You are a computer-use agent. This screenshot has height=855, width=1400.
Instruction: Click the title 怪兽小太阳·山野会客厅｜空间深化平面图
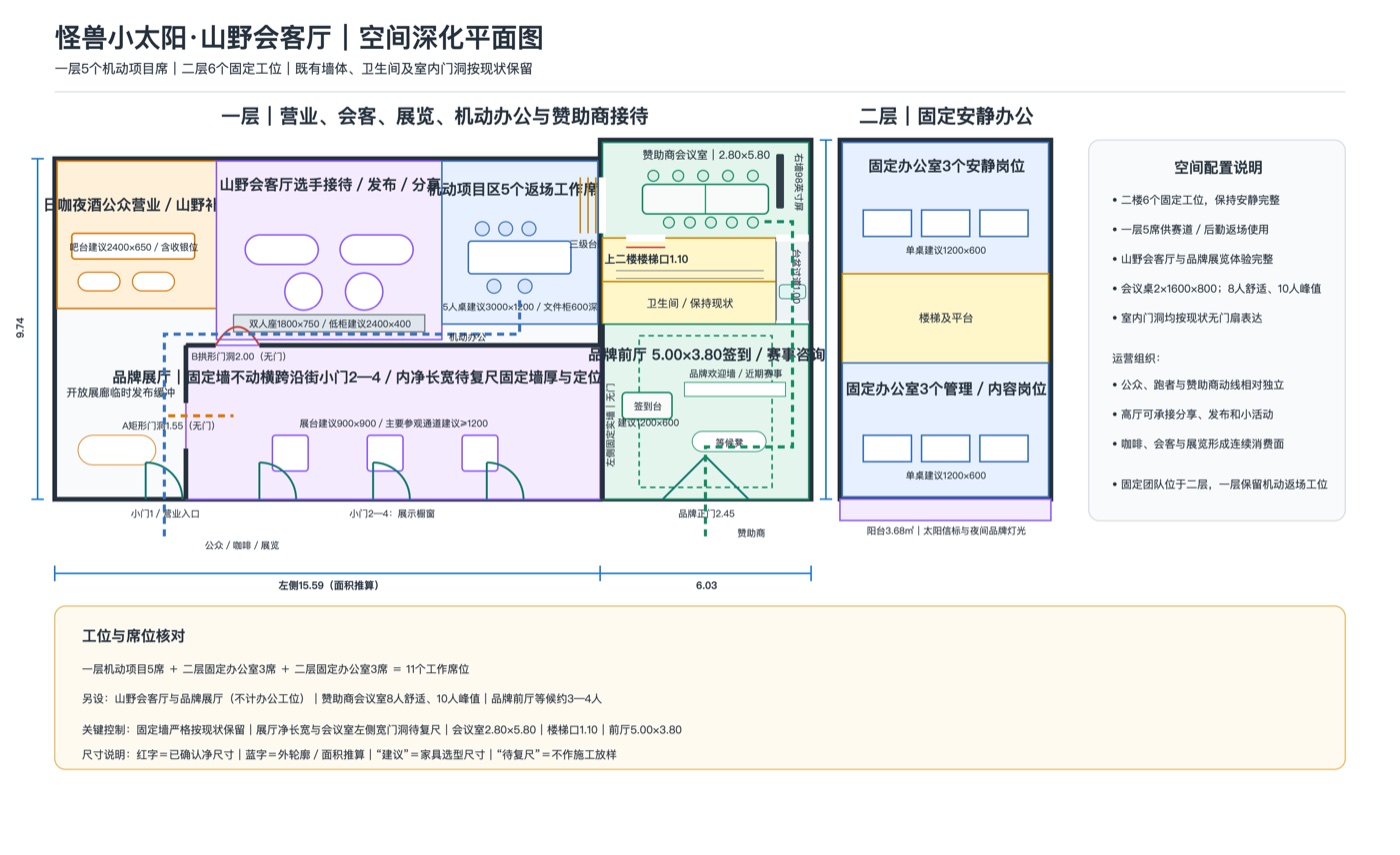point(299,38)
